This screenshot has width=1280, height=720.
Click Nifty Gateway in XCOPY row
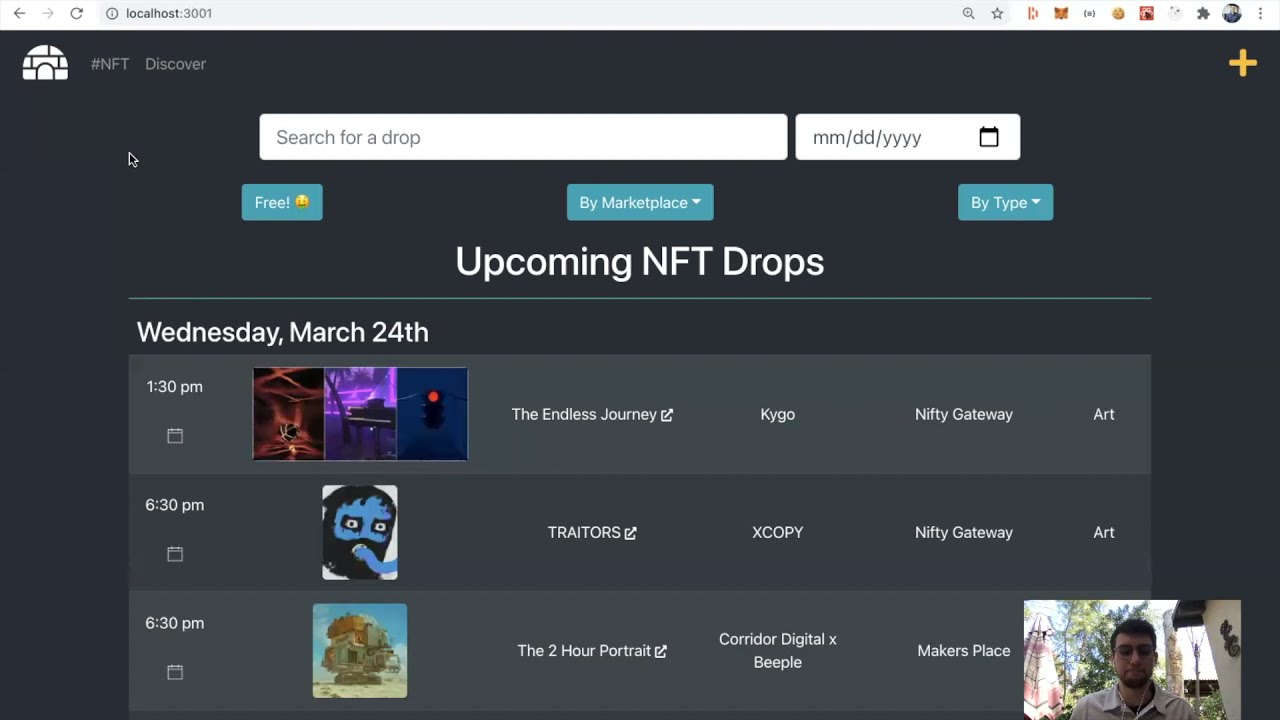pos(964,532)
